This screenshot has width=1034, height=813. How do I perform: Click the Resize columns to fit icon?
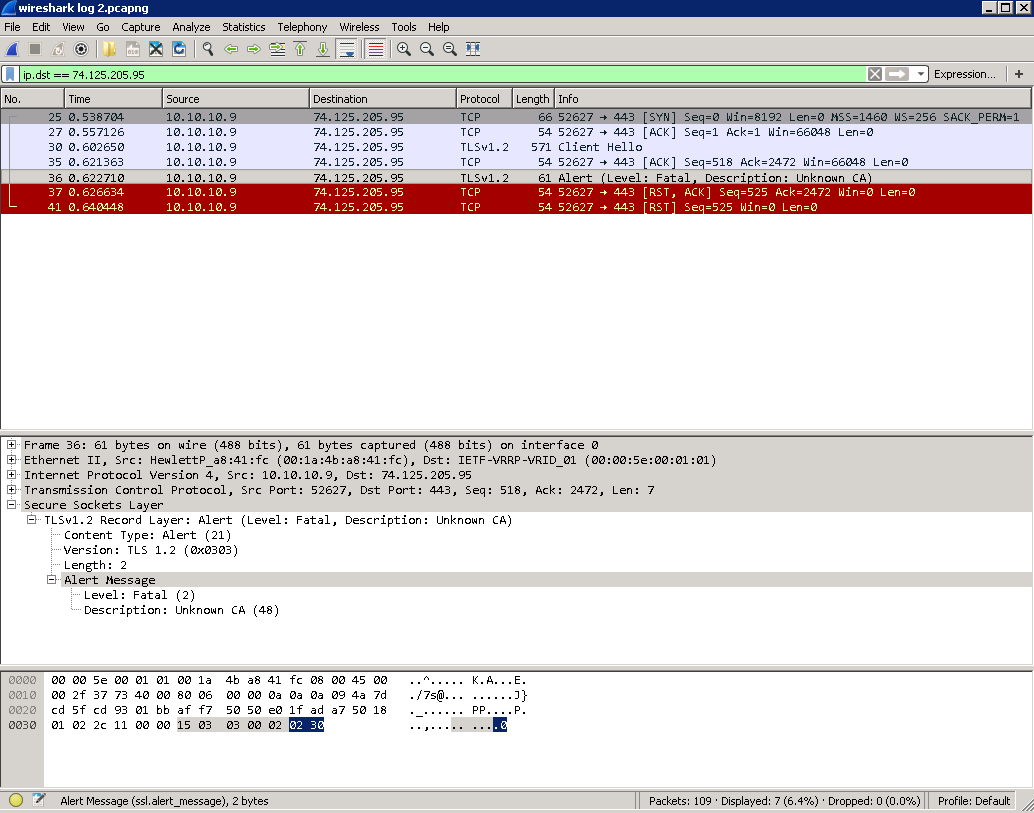coord(473,49)
